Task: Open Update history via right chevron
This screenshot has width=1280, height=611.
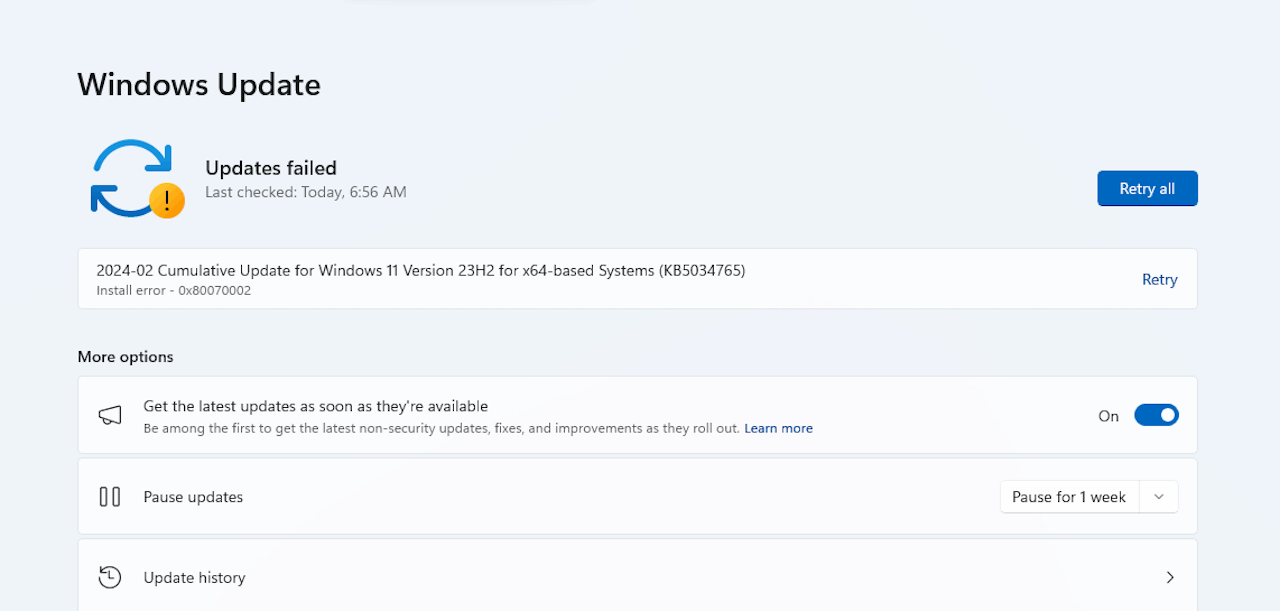Action: [1170, 577]
